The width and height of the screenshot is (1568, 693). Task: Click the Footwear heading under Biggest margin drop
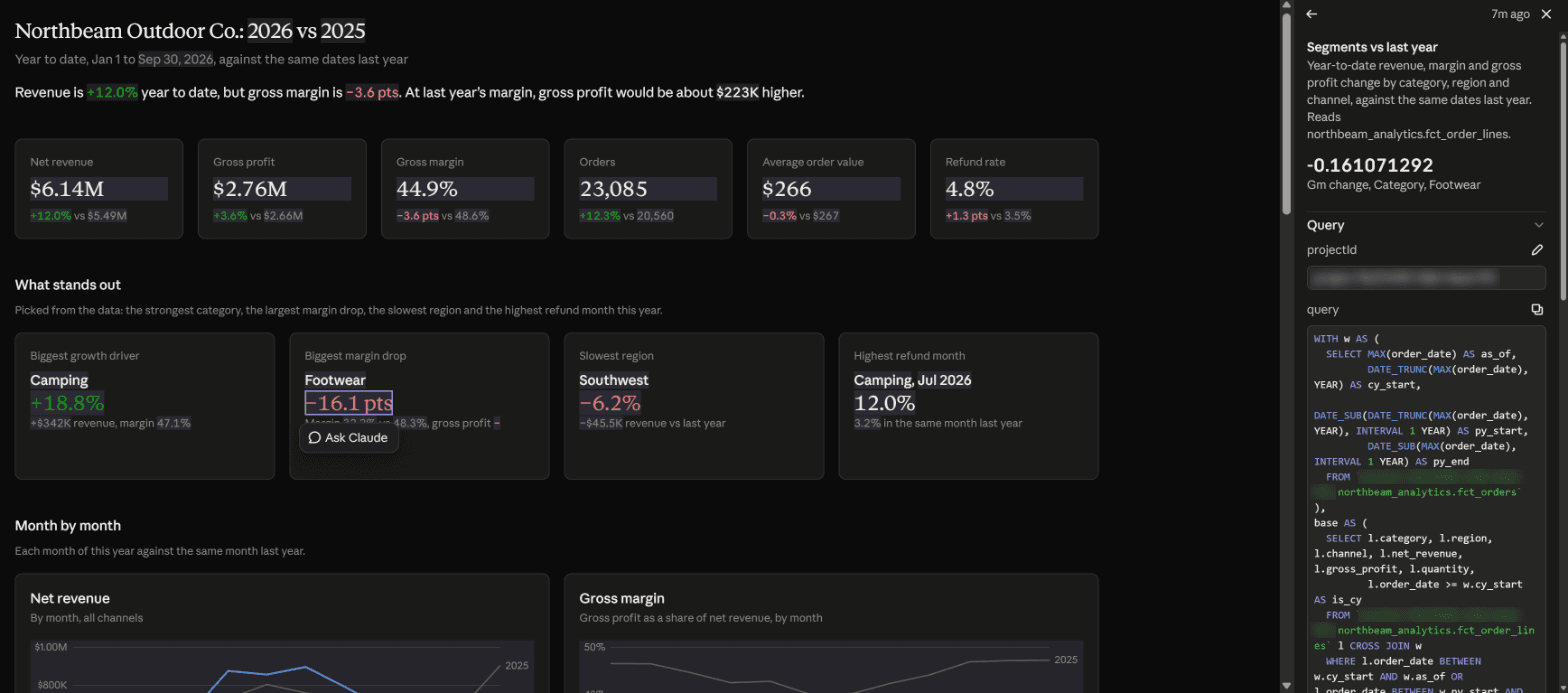335,380
